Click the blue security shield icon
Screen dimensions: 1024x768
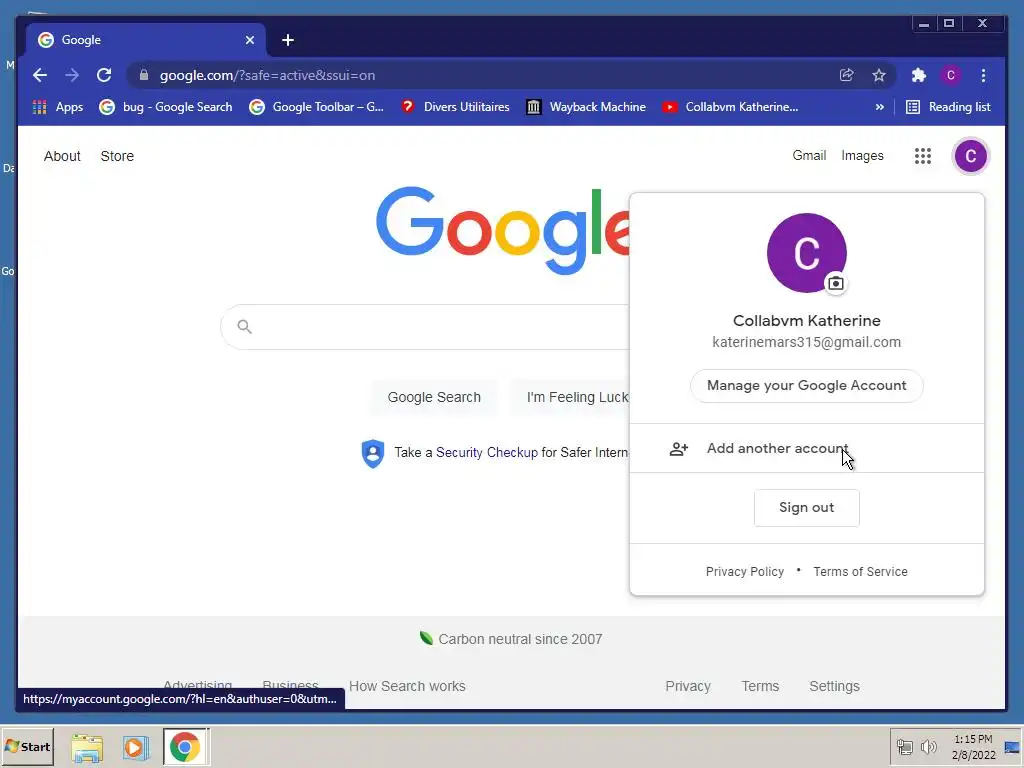click(x=373, y=453)
